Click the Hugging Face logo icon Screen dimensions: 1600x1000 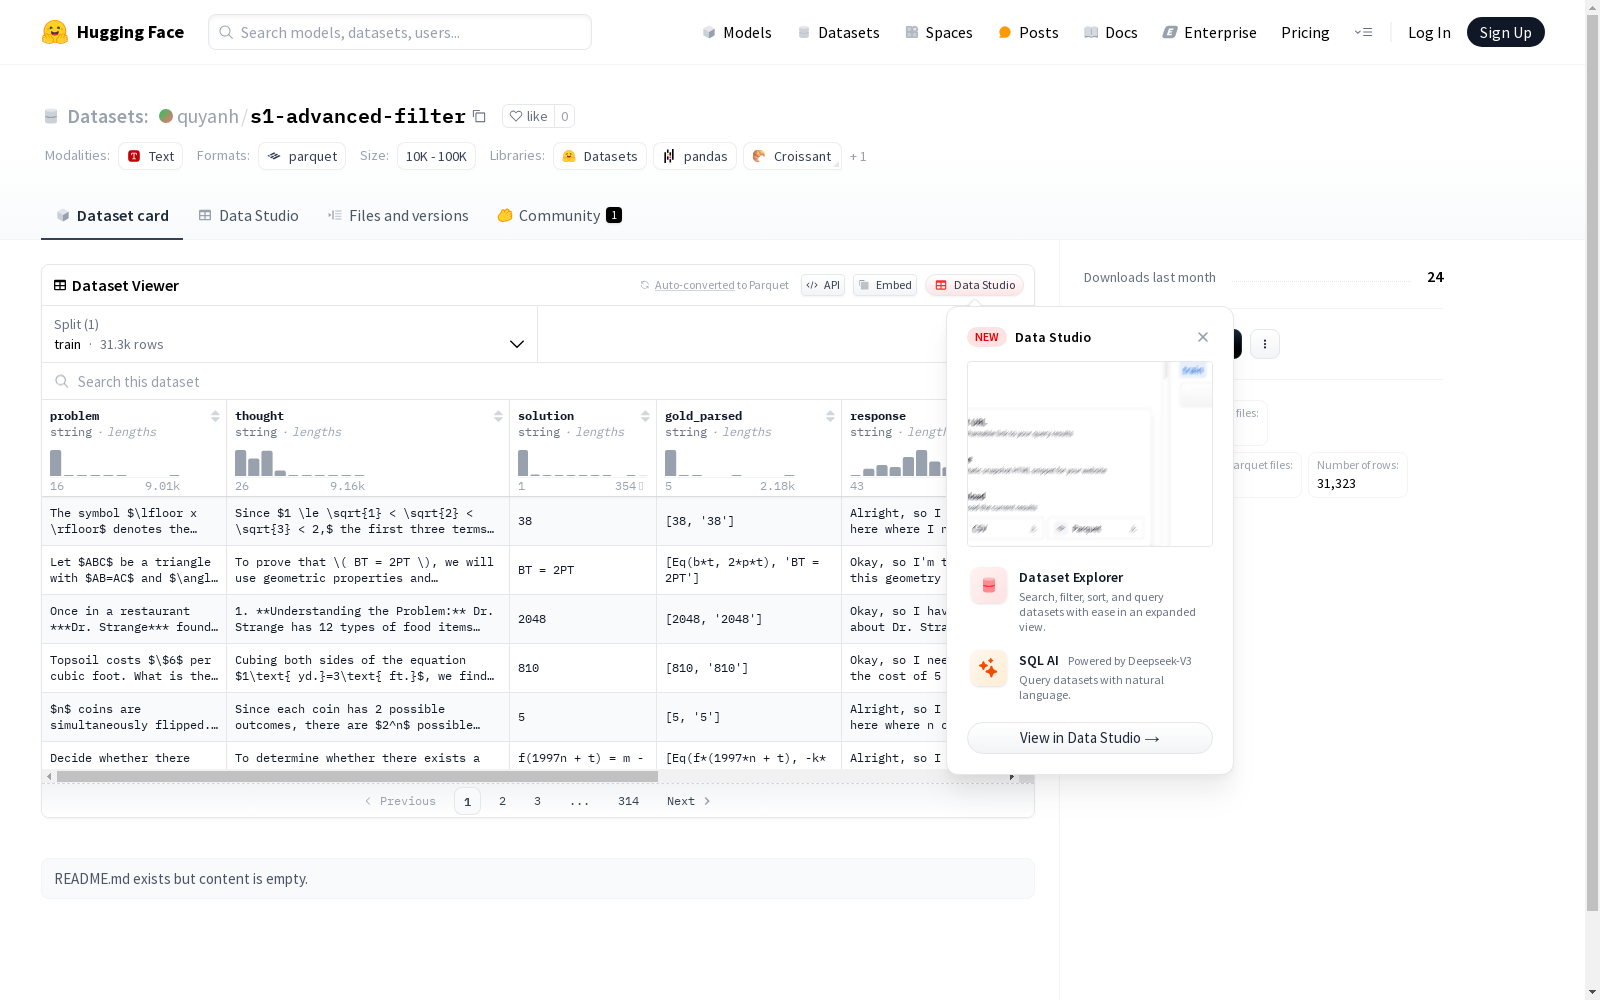click(55, 32)
